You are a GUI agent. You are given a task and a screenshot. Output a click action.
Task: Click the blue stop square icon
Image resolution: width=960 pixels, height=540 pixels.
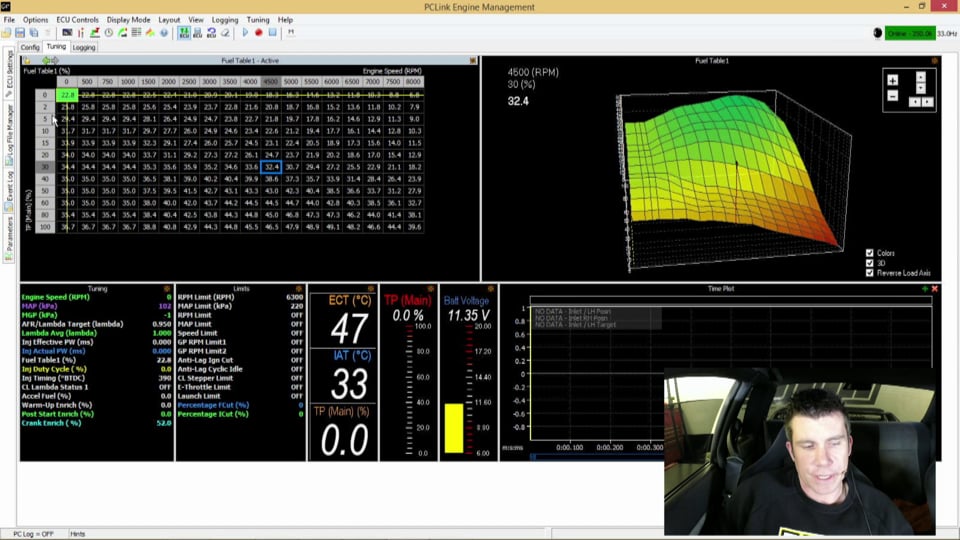pos(272,32)
